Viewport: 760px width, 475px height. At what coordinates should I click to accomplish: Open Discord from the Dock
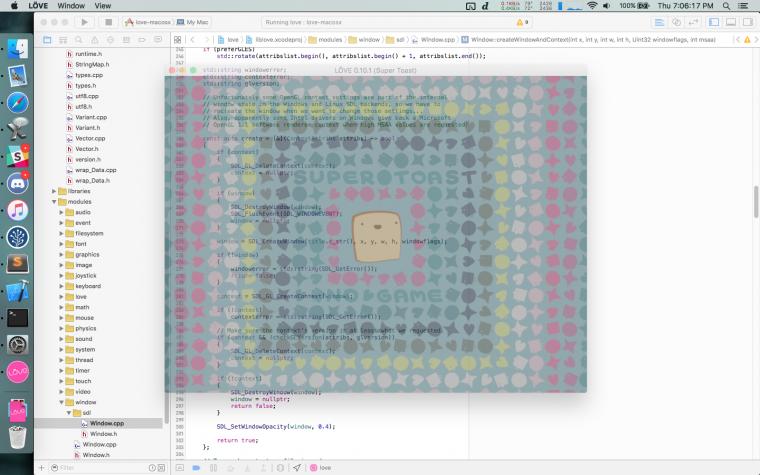pos(17,184)
